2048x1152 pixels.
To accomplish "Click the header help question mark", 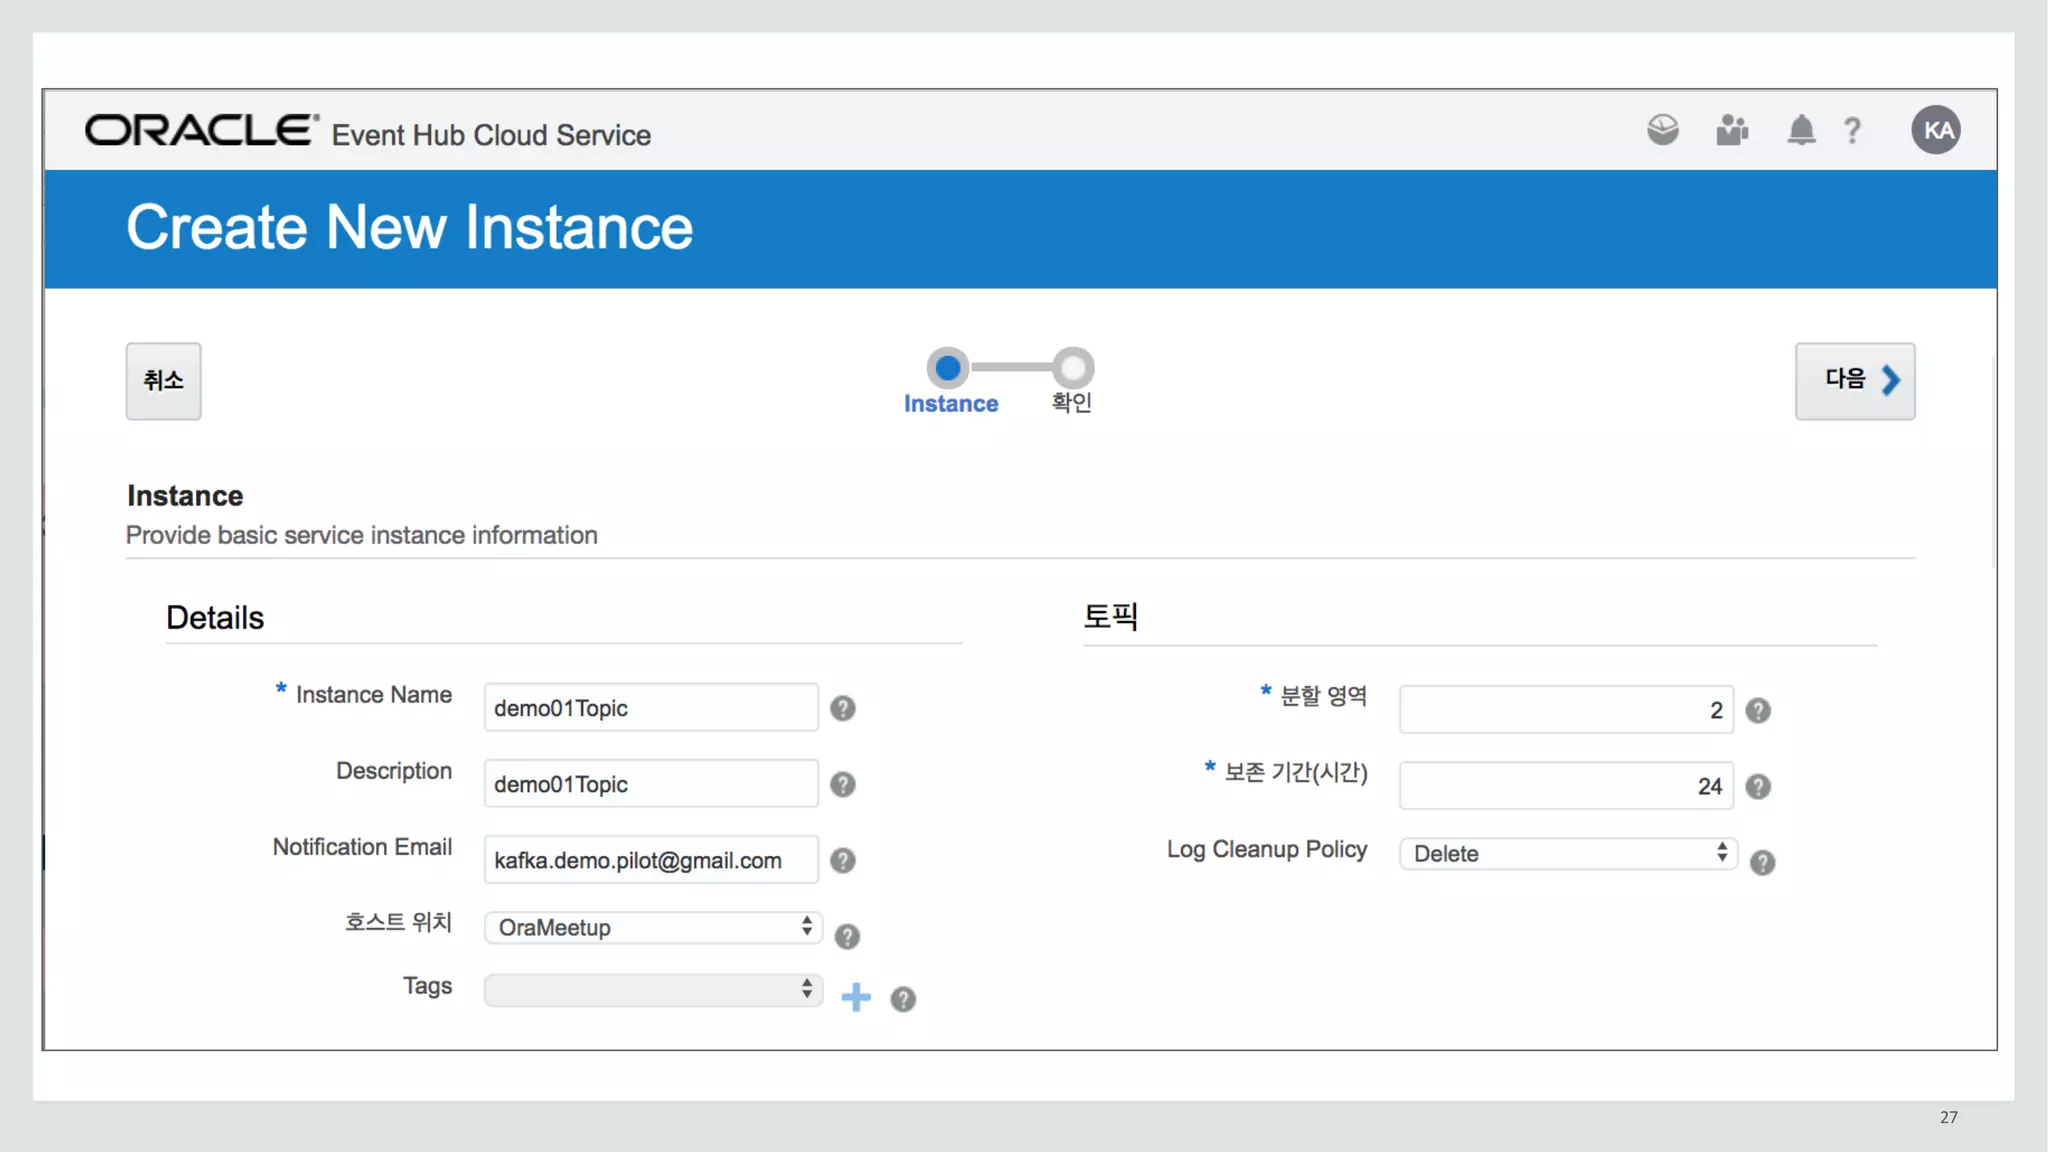I will pyautogui.click(x=1852, y=131).
